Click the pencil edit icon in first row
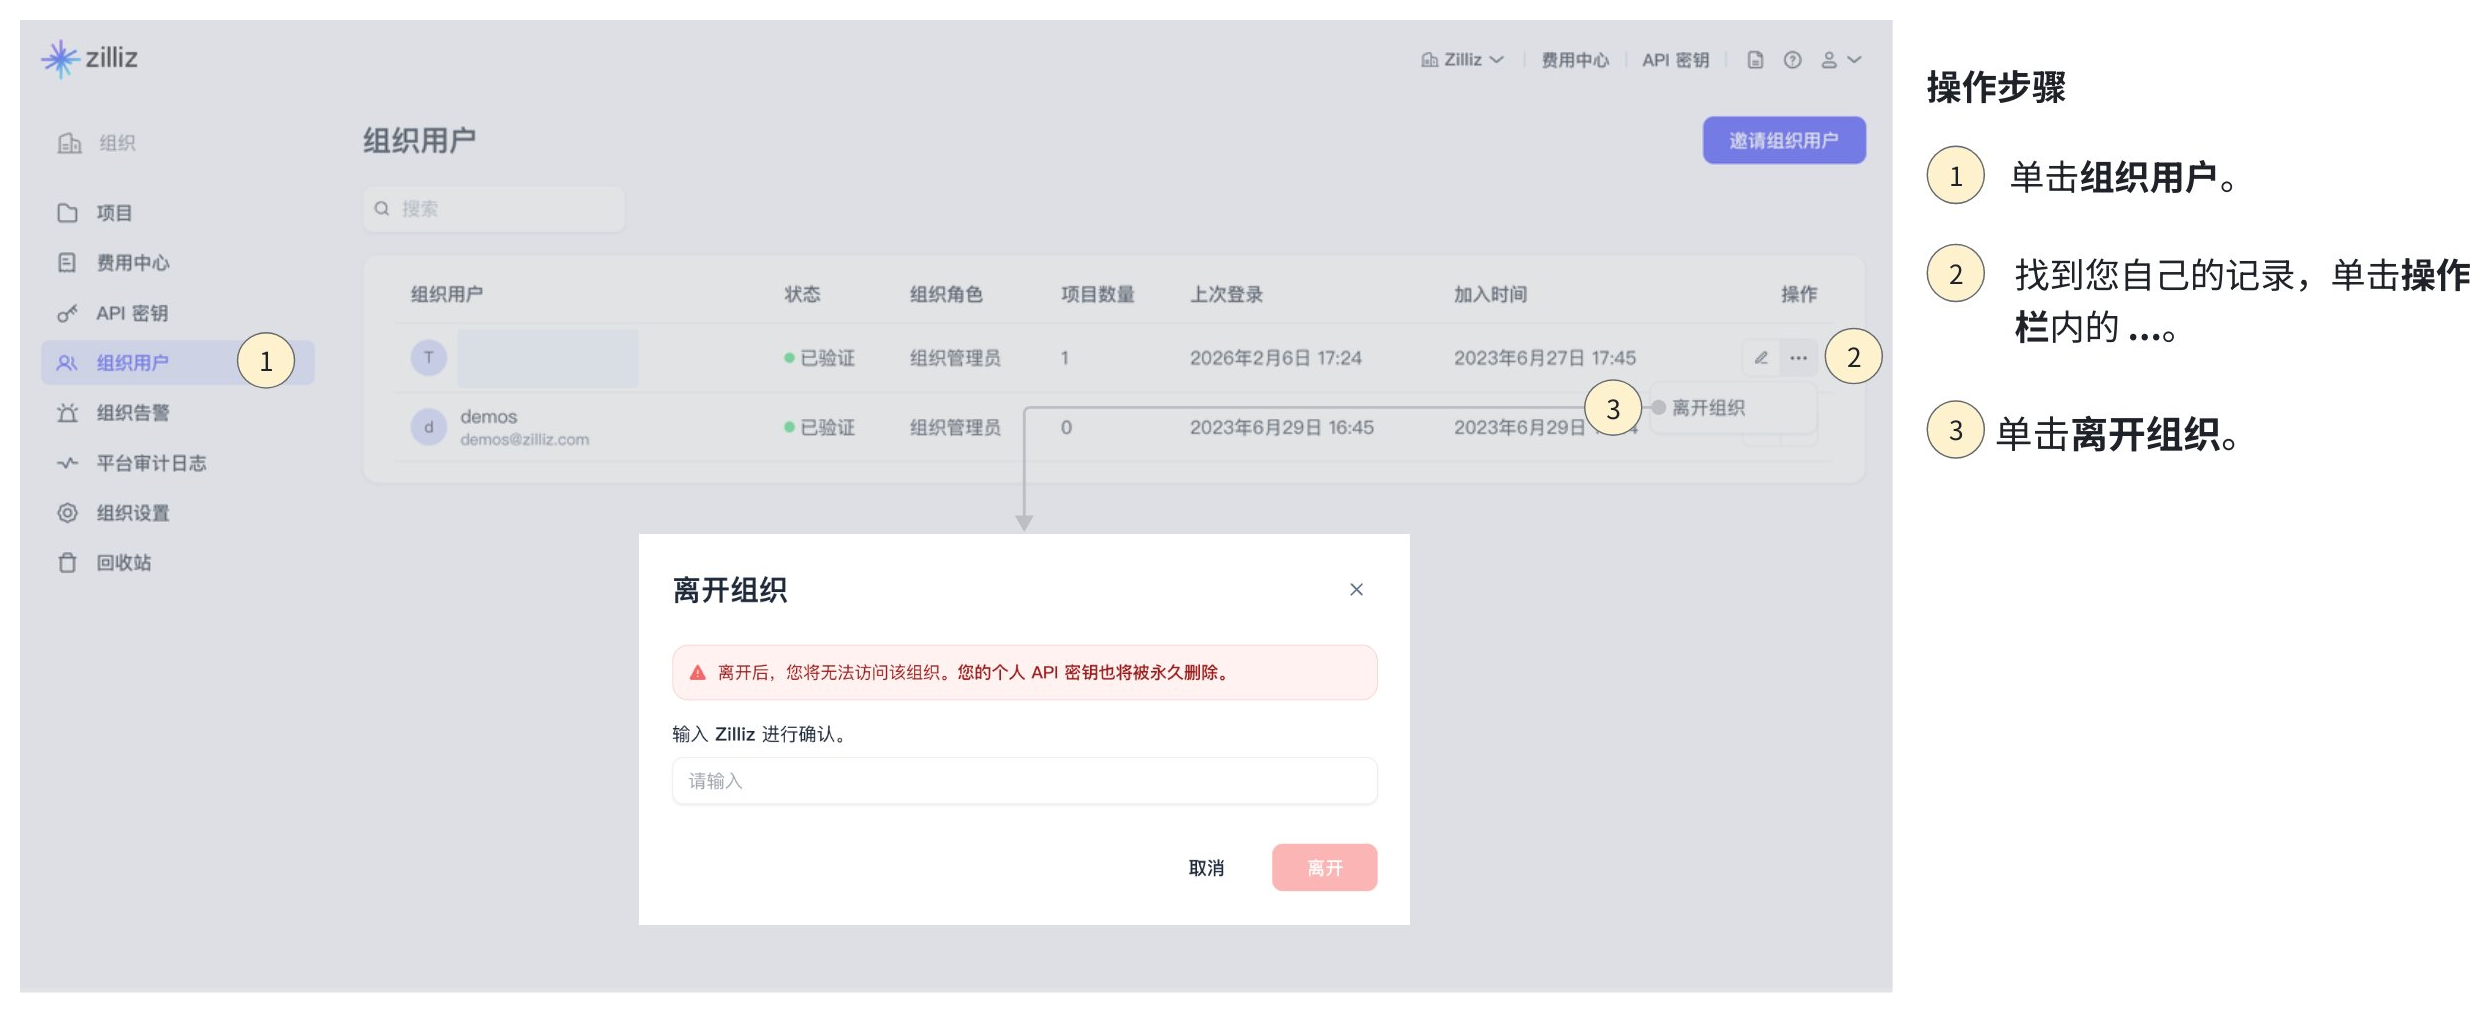 pyautogui.click(x=1761, y=358)
